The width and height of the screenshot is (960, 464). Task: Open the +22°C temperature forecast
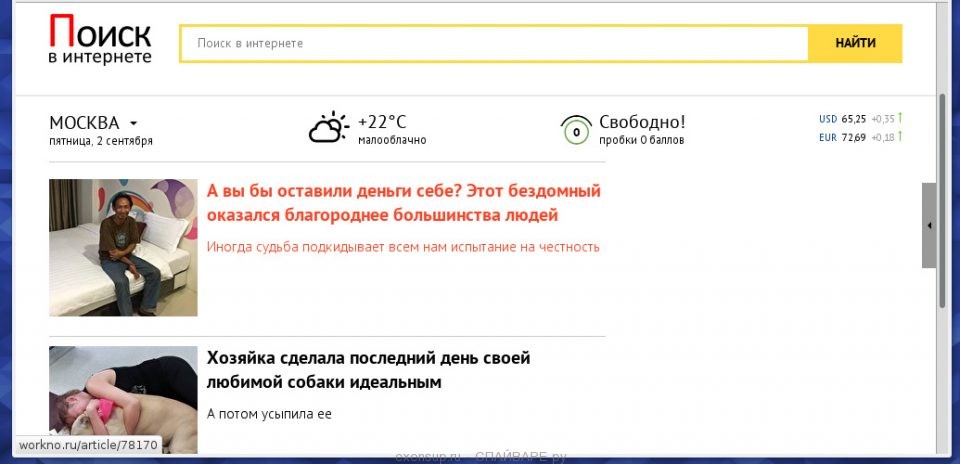pos(382,122)
